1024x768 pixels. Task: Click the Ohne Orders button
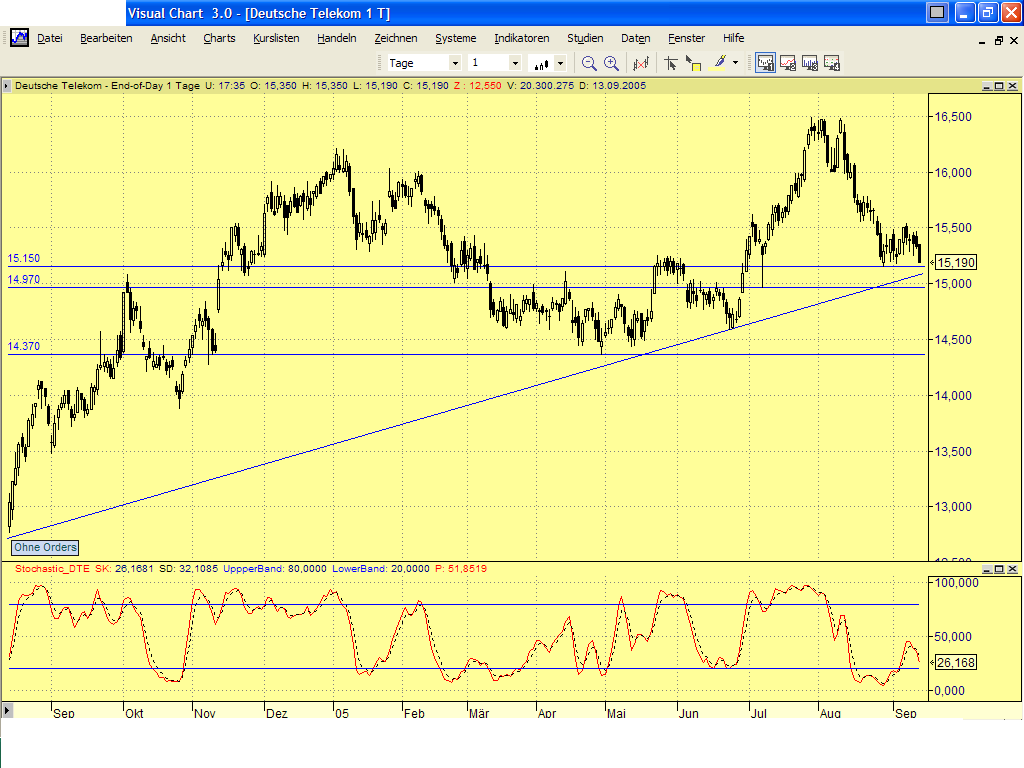coord(44,547)
